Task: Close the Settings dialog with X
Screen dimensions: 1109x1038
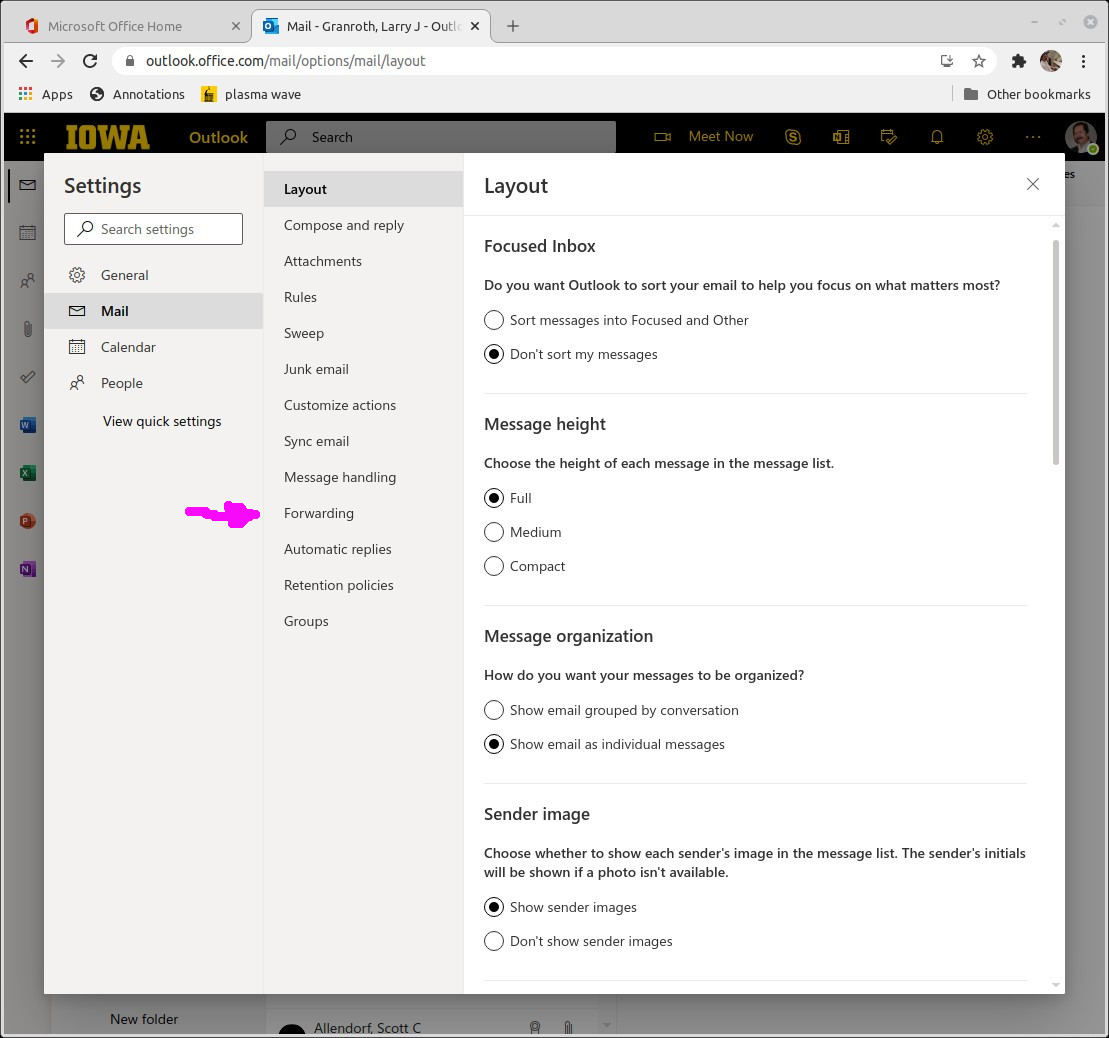Action: [1033, 184]
